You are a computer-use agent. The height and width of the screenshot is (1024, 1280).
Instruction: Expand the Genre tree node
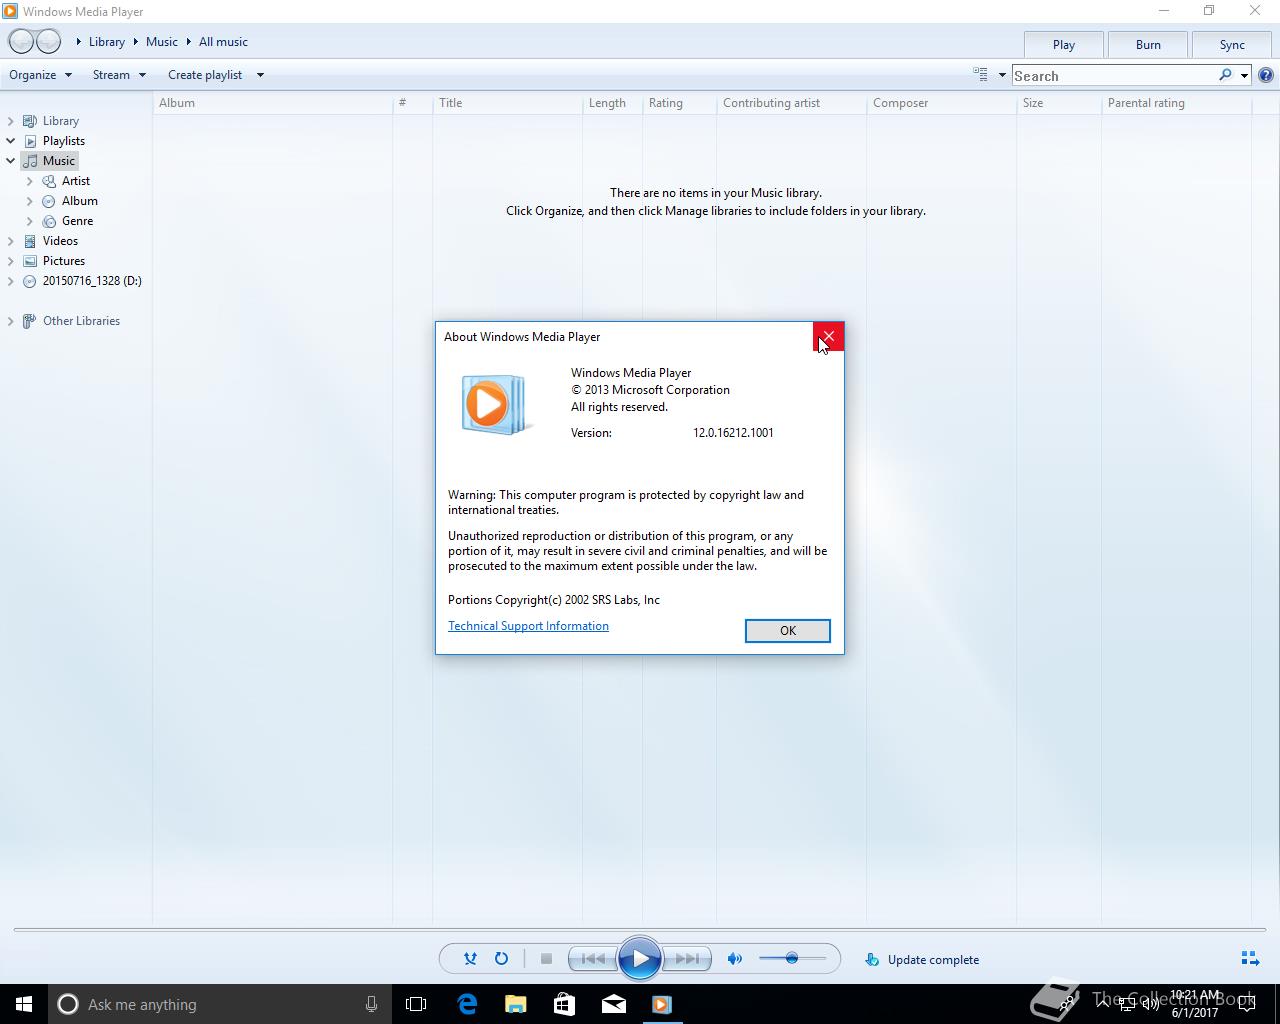30,221
